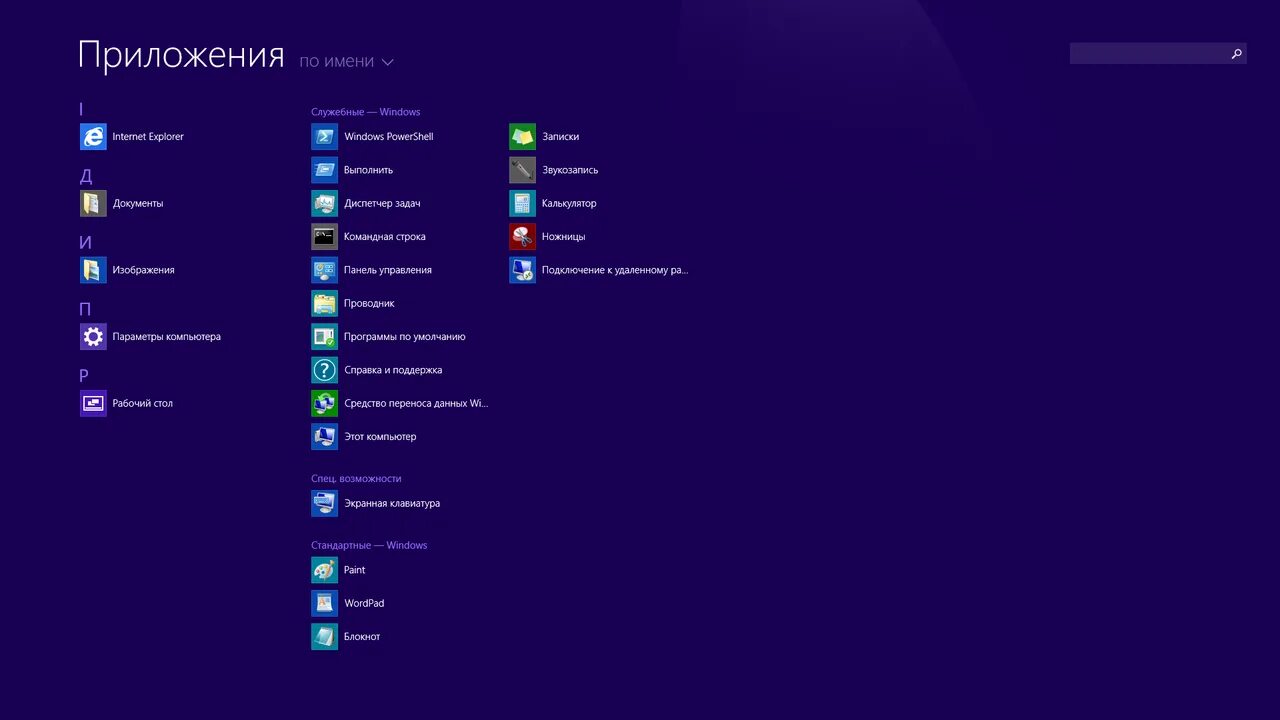1280x720 pixels.
Task: Click the 'Приложения' page title
Action: 181,55
